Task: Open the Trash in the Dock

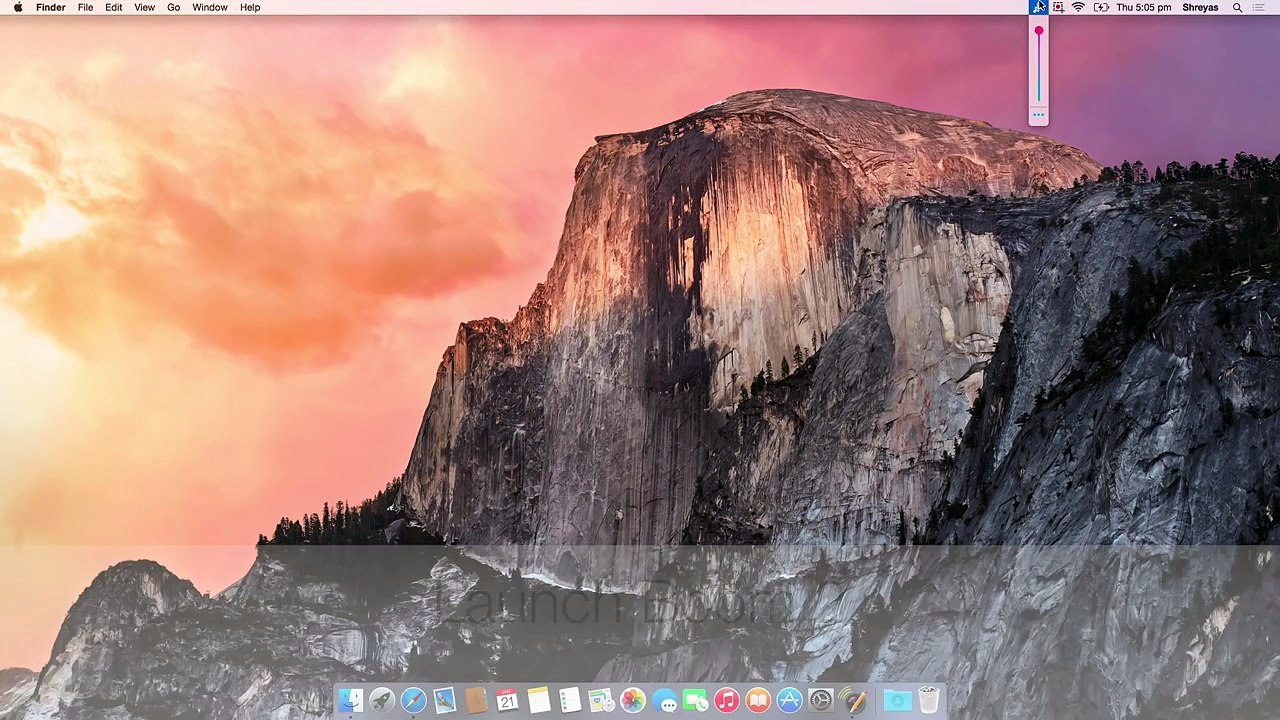Action: tap(929, 700)
